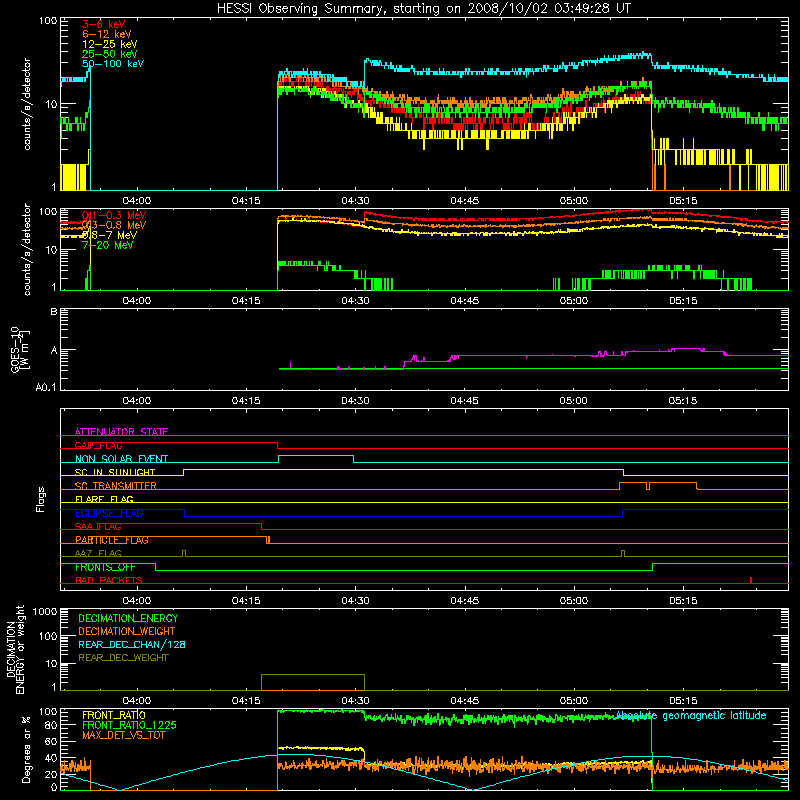Image resolution: width=800 pixels, height=800 pixels.
Task: Select the red 3-6 keV legend label
Action: tap(103, 24)
